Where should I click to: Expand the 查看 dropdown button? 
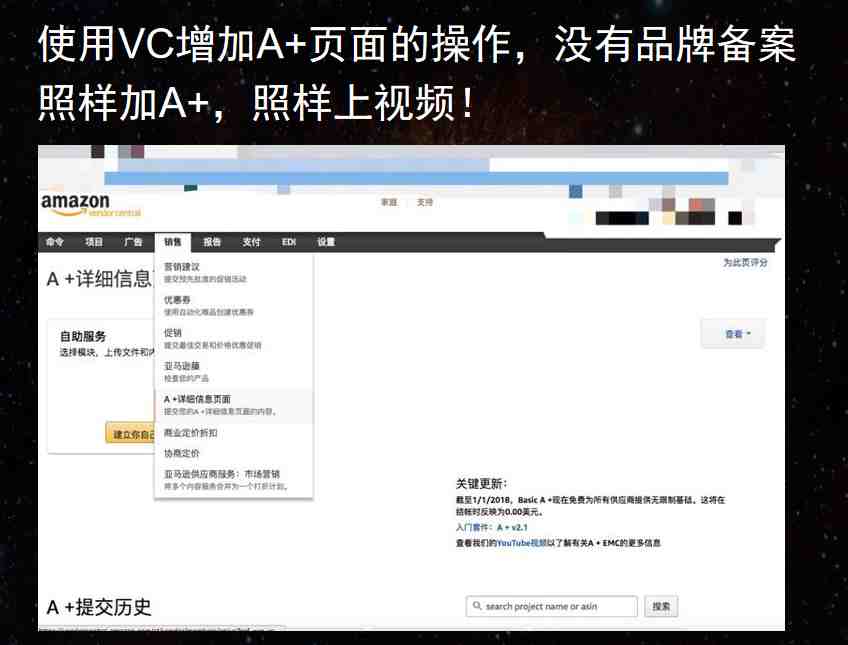pos(733,334)
